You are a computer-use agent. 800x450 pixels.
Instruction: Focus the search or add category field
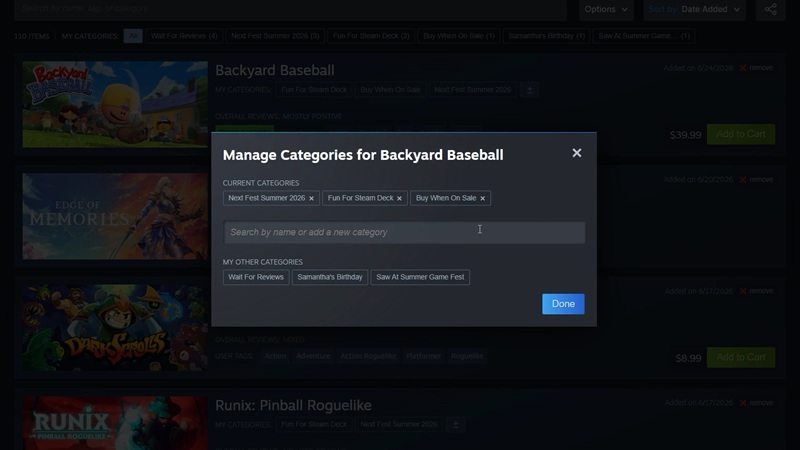pyautogui.click(x=404, y=232)
